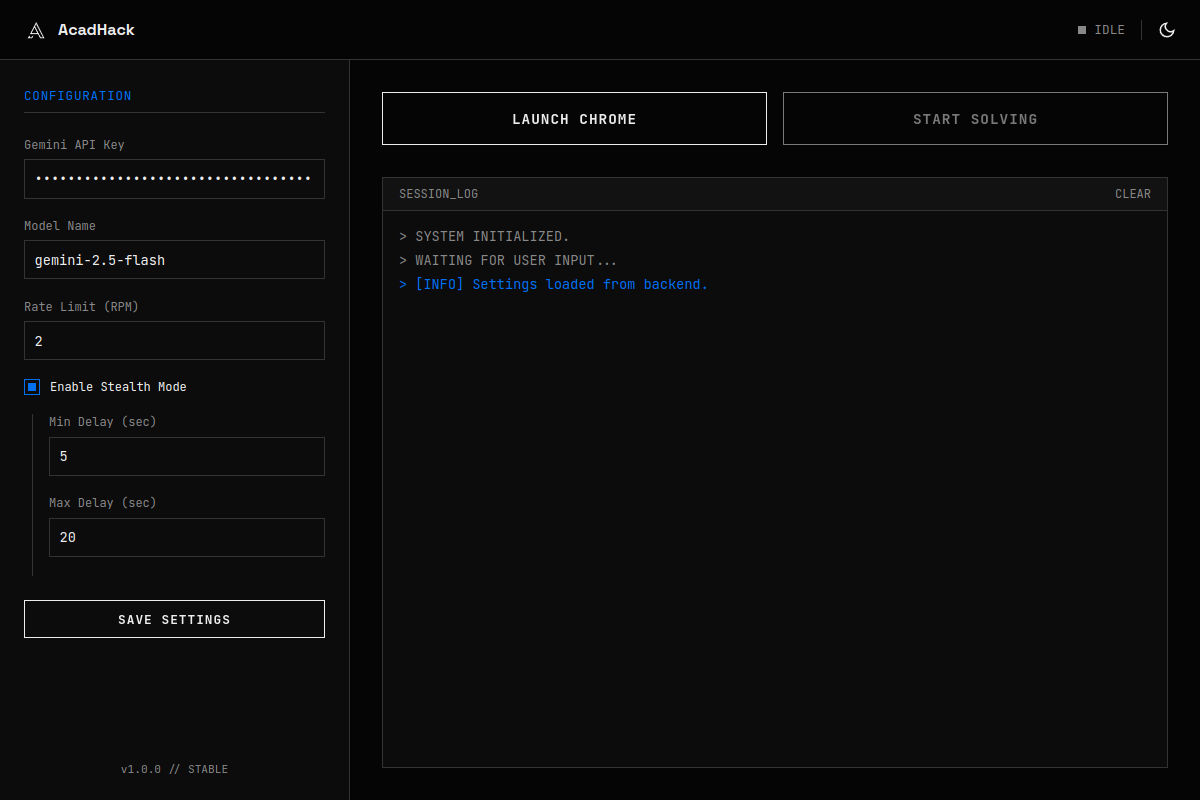Clear the session log via CLEAR
This screenshot has width=1200, height=800.
1133,193
